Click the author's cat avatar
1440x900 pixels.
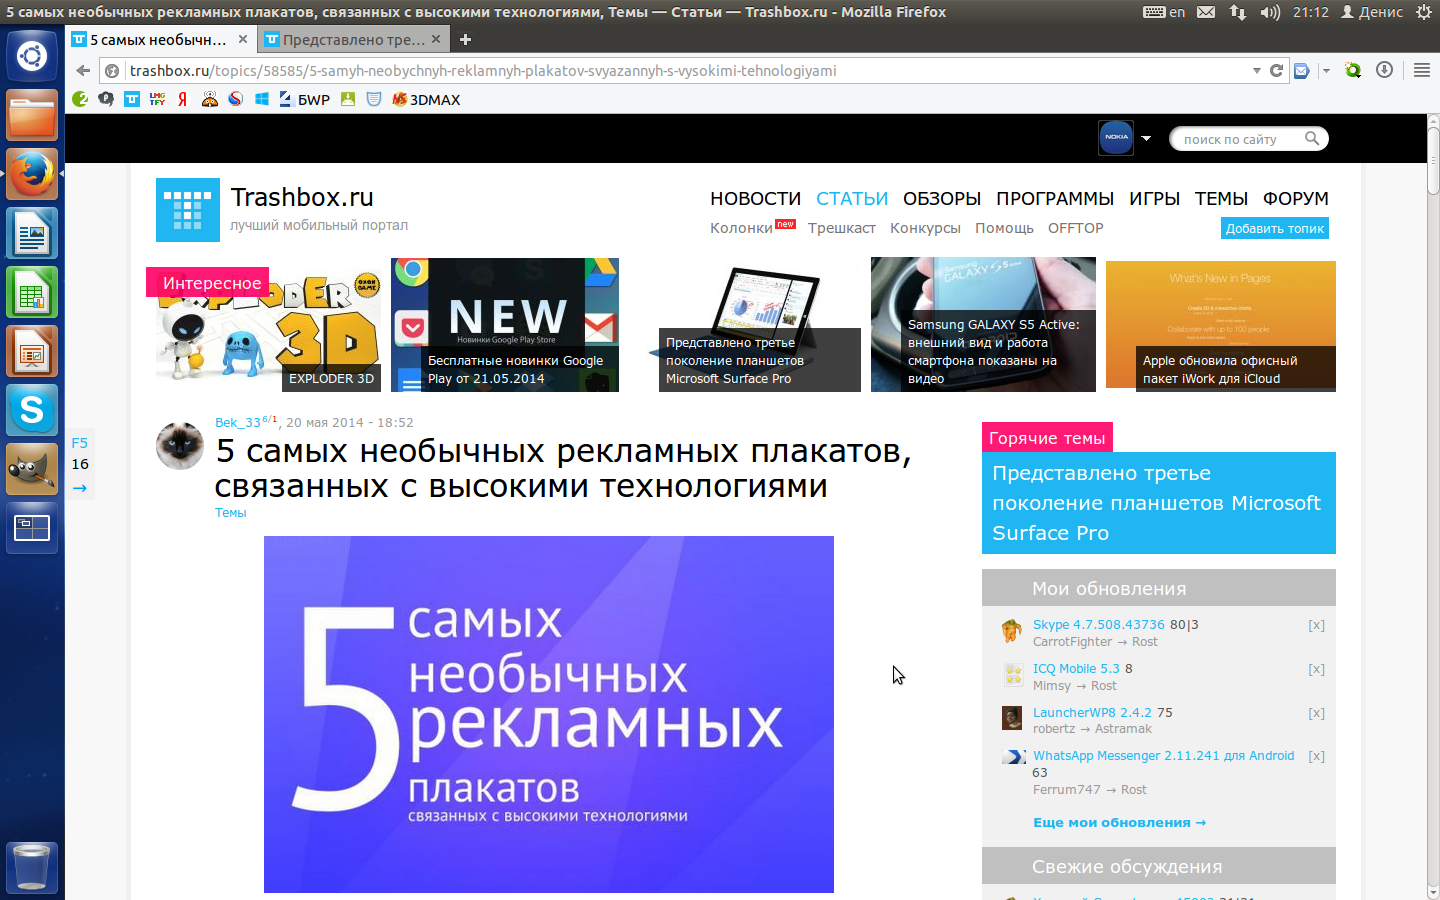[x=180, y=445]
